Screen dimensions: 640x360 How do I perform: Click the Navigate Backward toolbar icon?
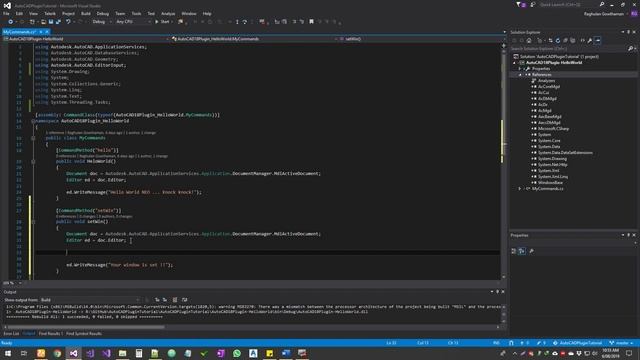11,22
